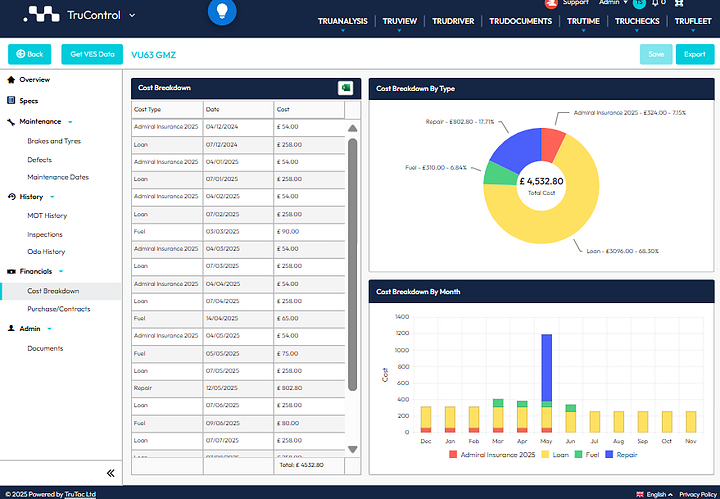The height and width of the screenshot is (499, 720).
Task: Sort by the Cost Type column header
Action: coord(167,109)
